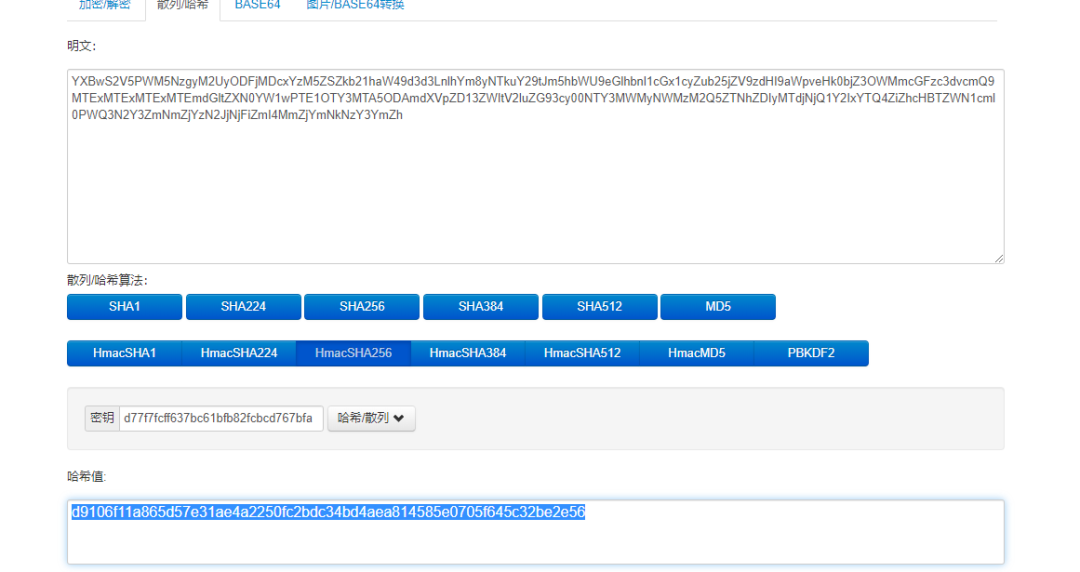Click inside the 明文 plaintext textarea
Viewport: 1080px width, 572px height.
coord(535,166)
